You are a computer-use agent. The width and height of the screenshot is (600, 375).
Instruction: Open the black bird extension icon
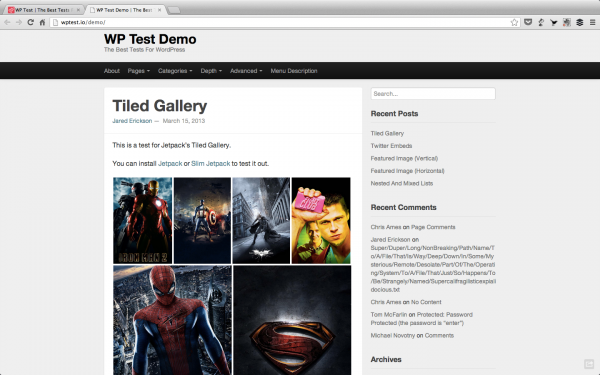pos(554,22)
